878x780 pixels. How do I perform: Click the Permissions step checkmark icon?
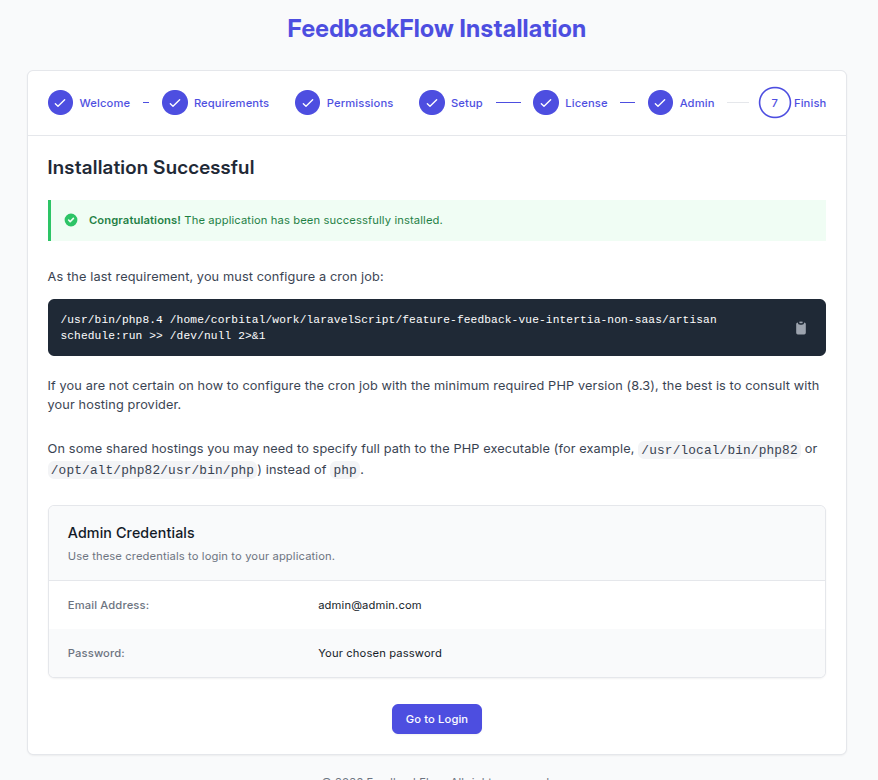coord(307,103)
